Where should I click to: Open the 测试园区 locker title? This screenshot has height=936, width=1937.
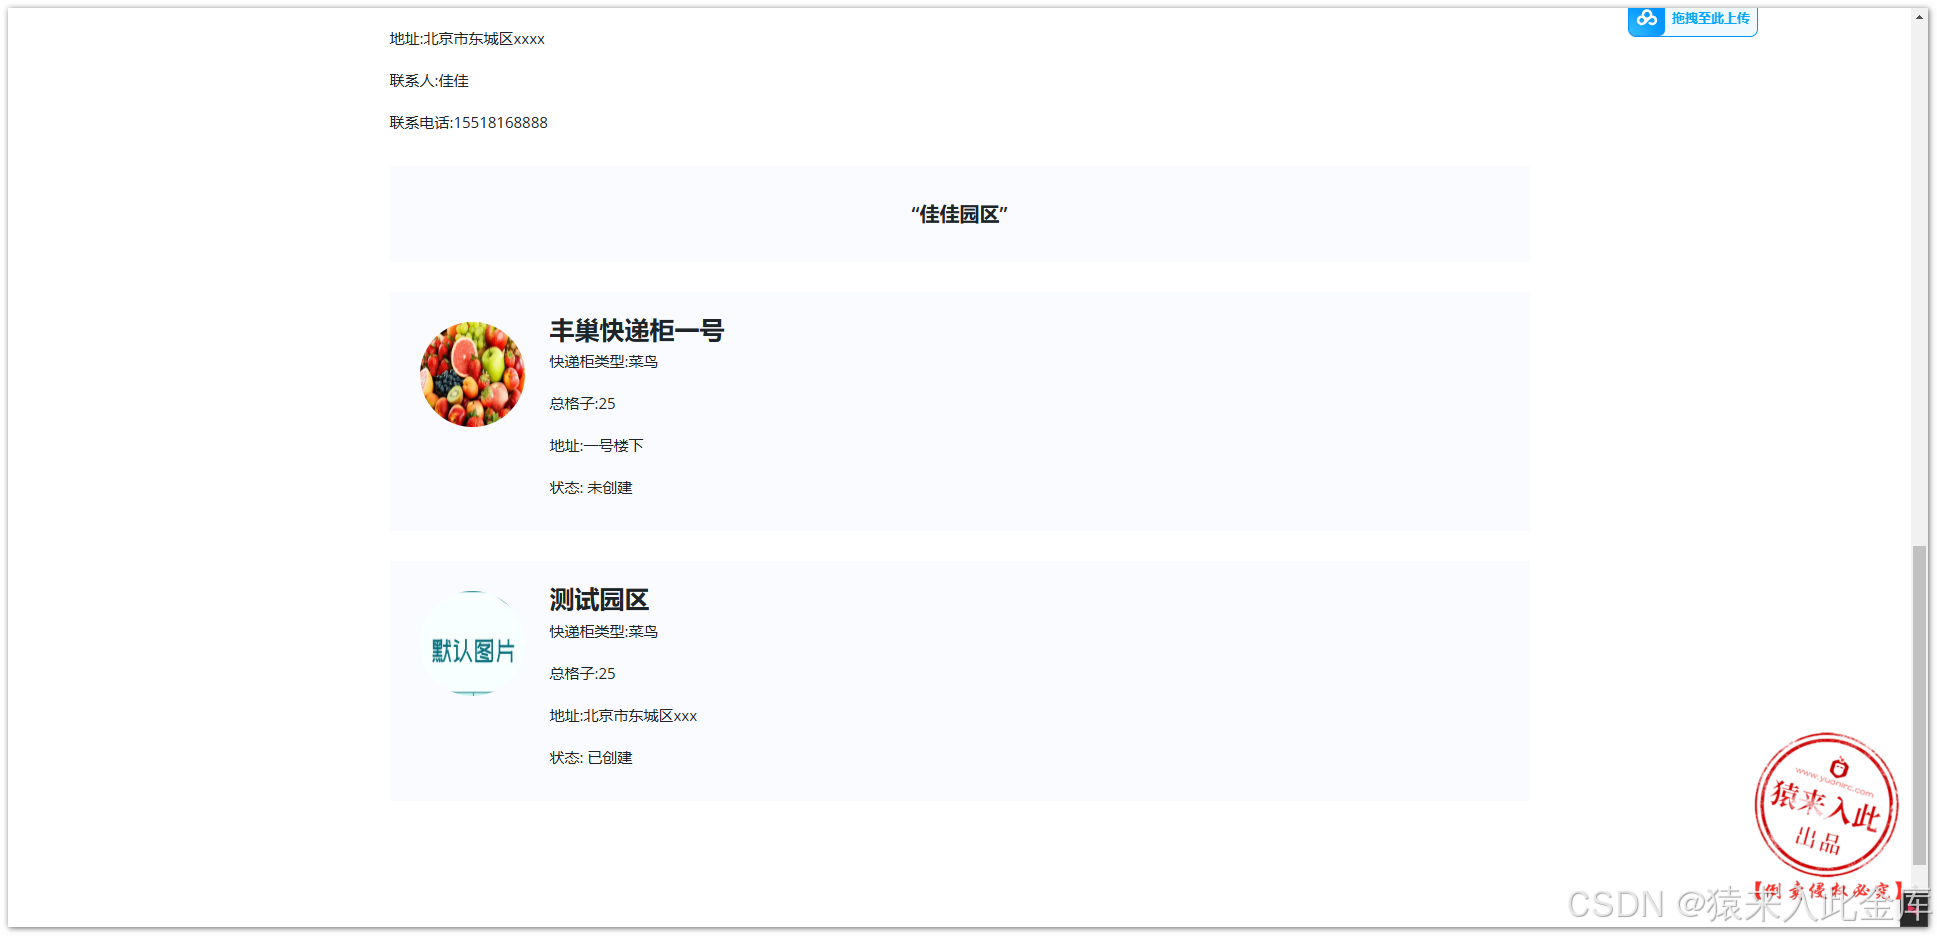pyautogui.click(x=599, y=600)
